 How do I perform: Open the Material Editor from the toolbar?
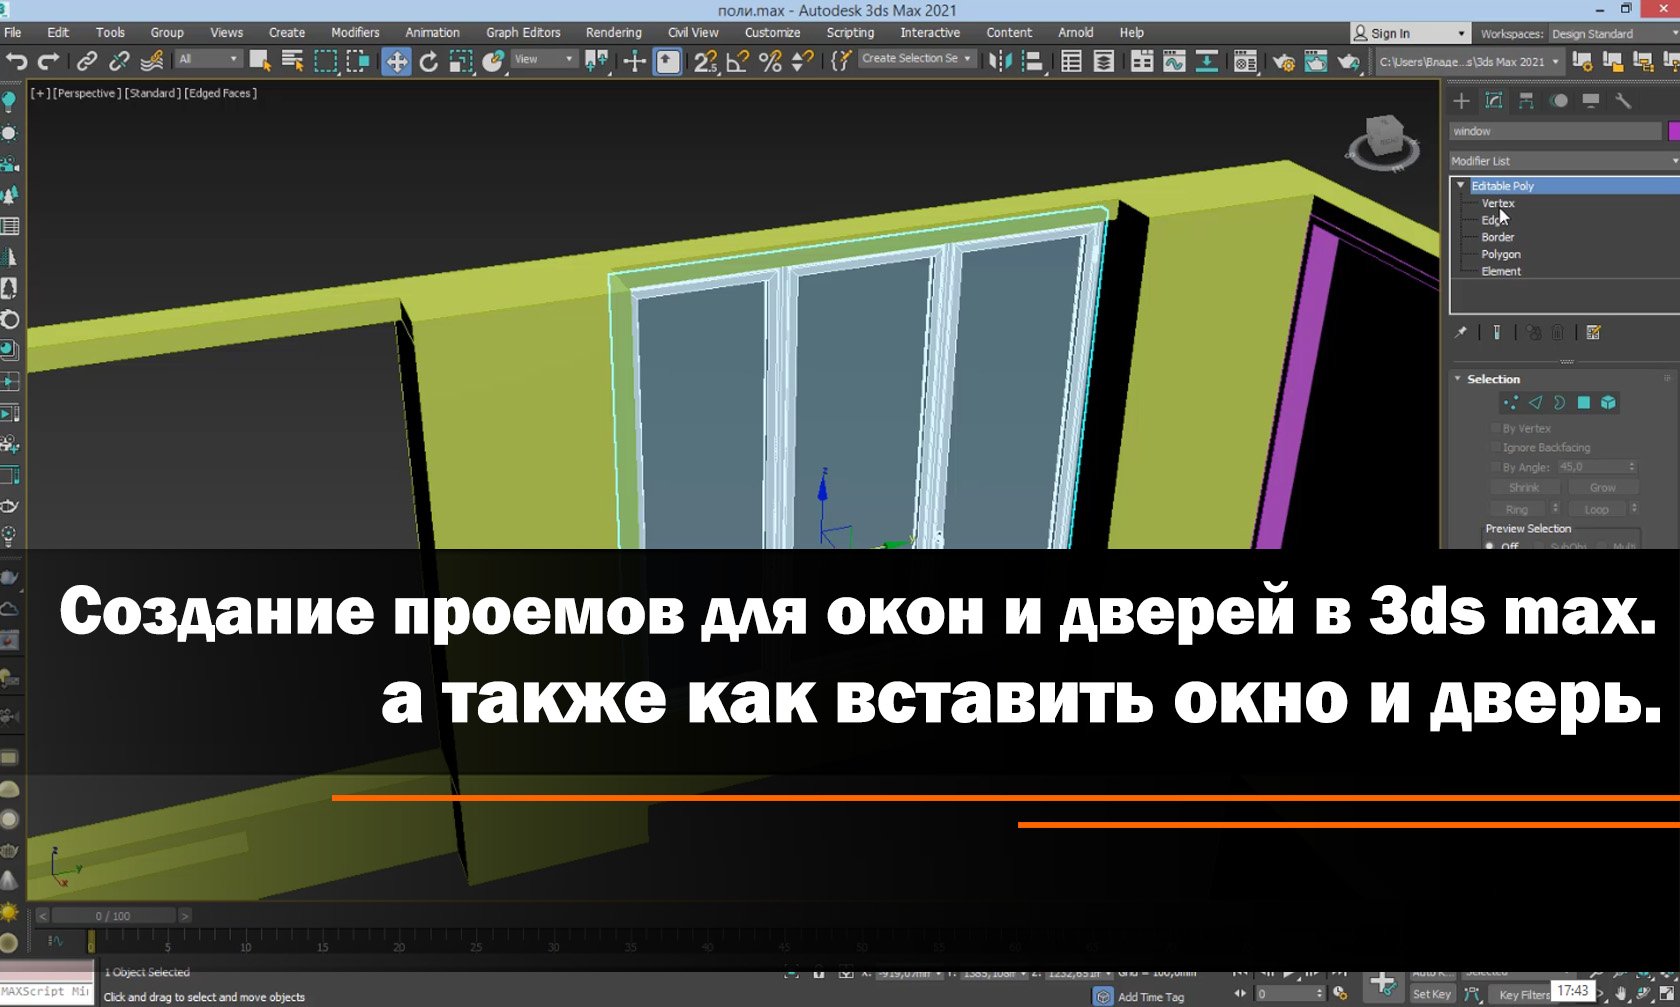pos(1244,60)
